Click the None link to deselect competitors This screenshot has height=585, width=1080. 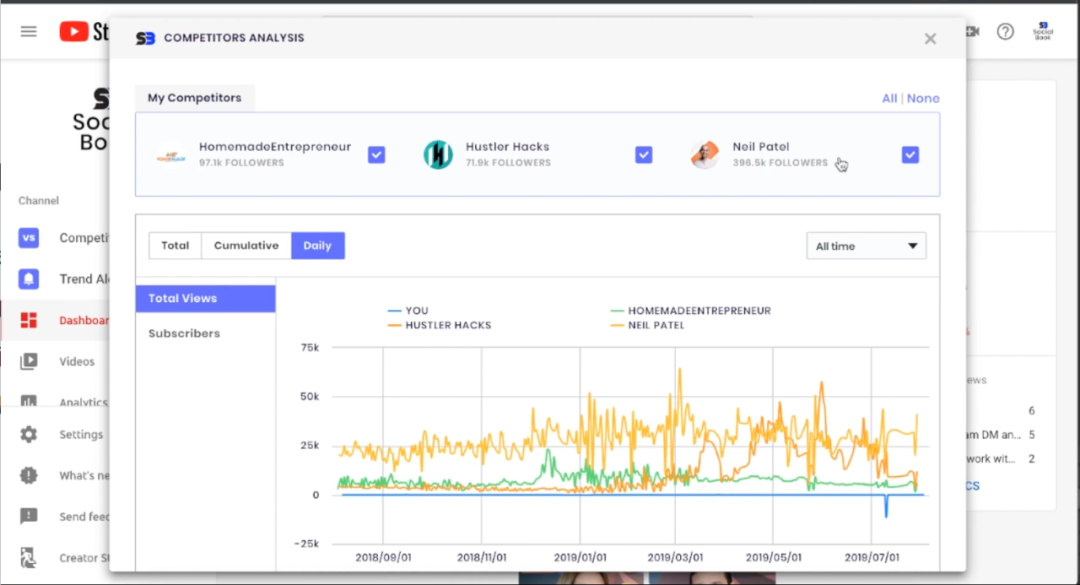[x=923, y=98]
